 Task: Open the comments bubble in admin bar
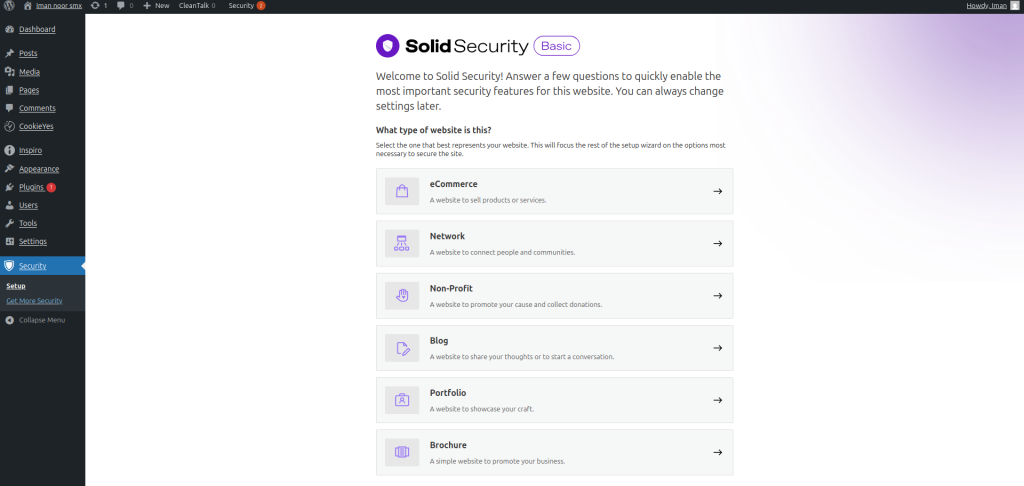click(124, 6)
